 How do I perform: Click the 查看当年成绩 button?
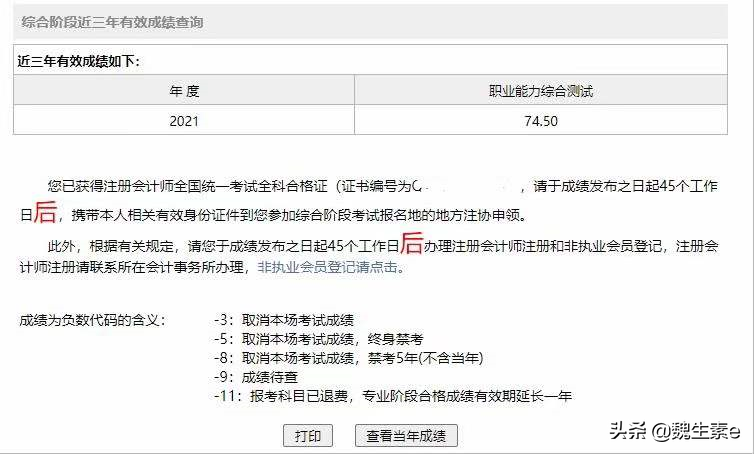click(x=406, y=436)
